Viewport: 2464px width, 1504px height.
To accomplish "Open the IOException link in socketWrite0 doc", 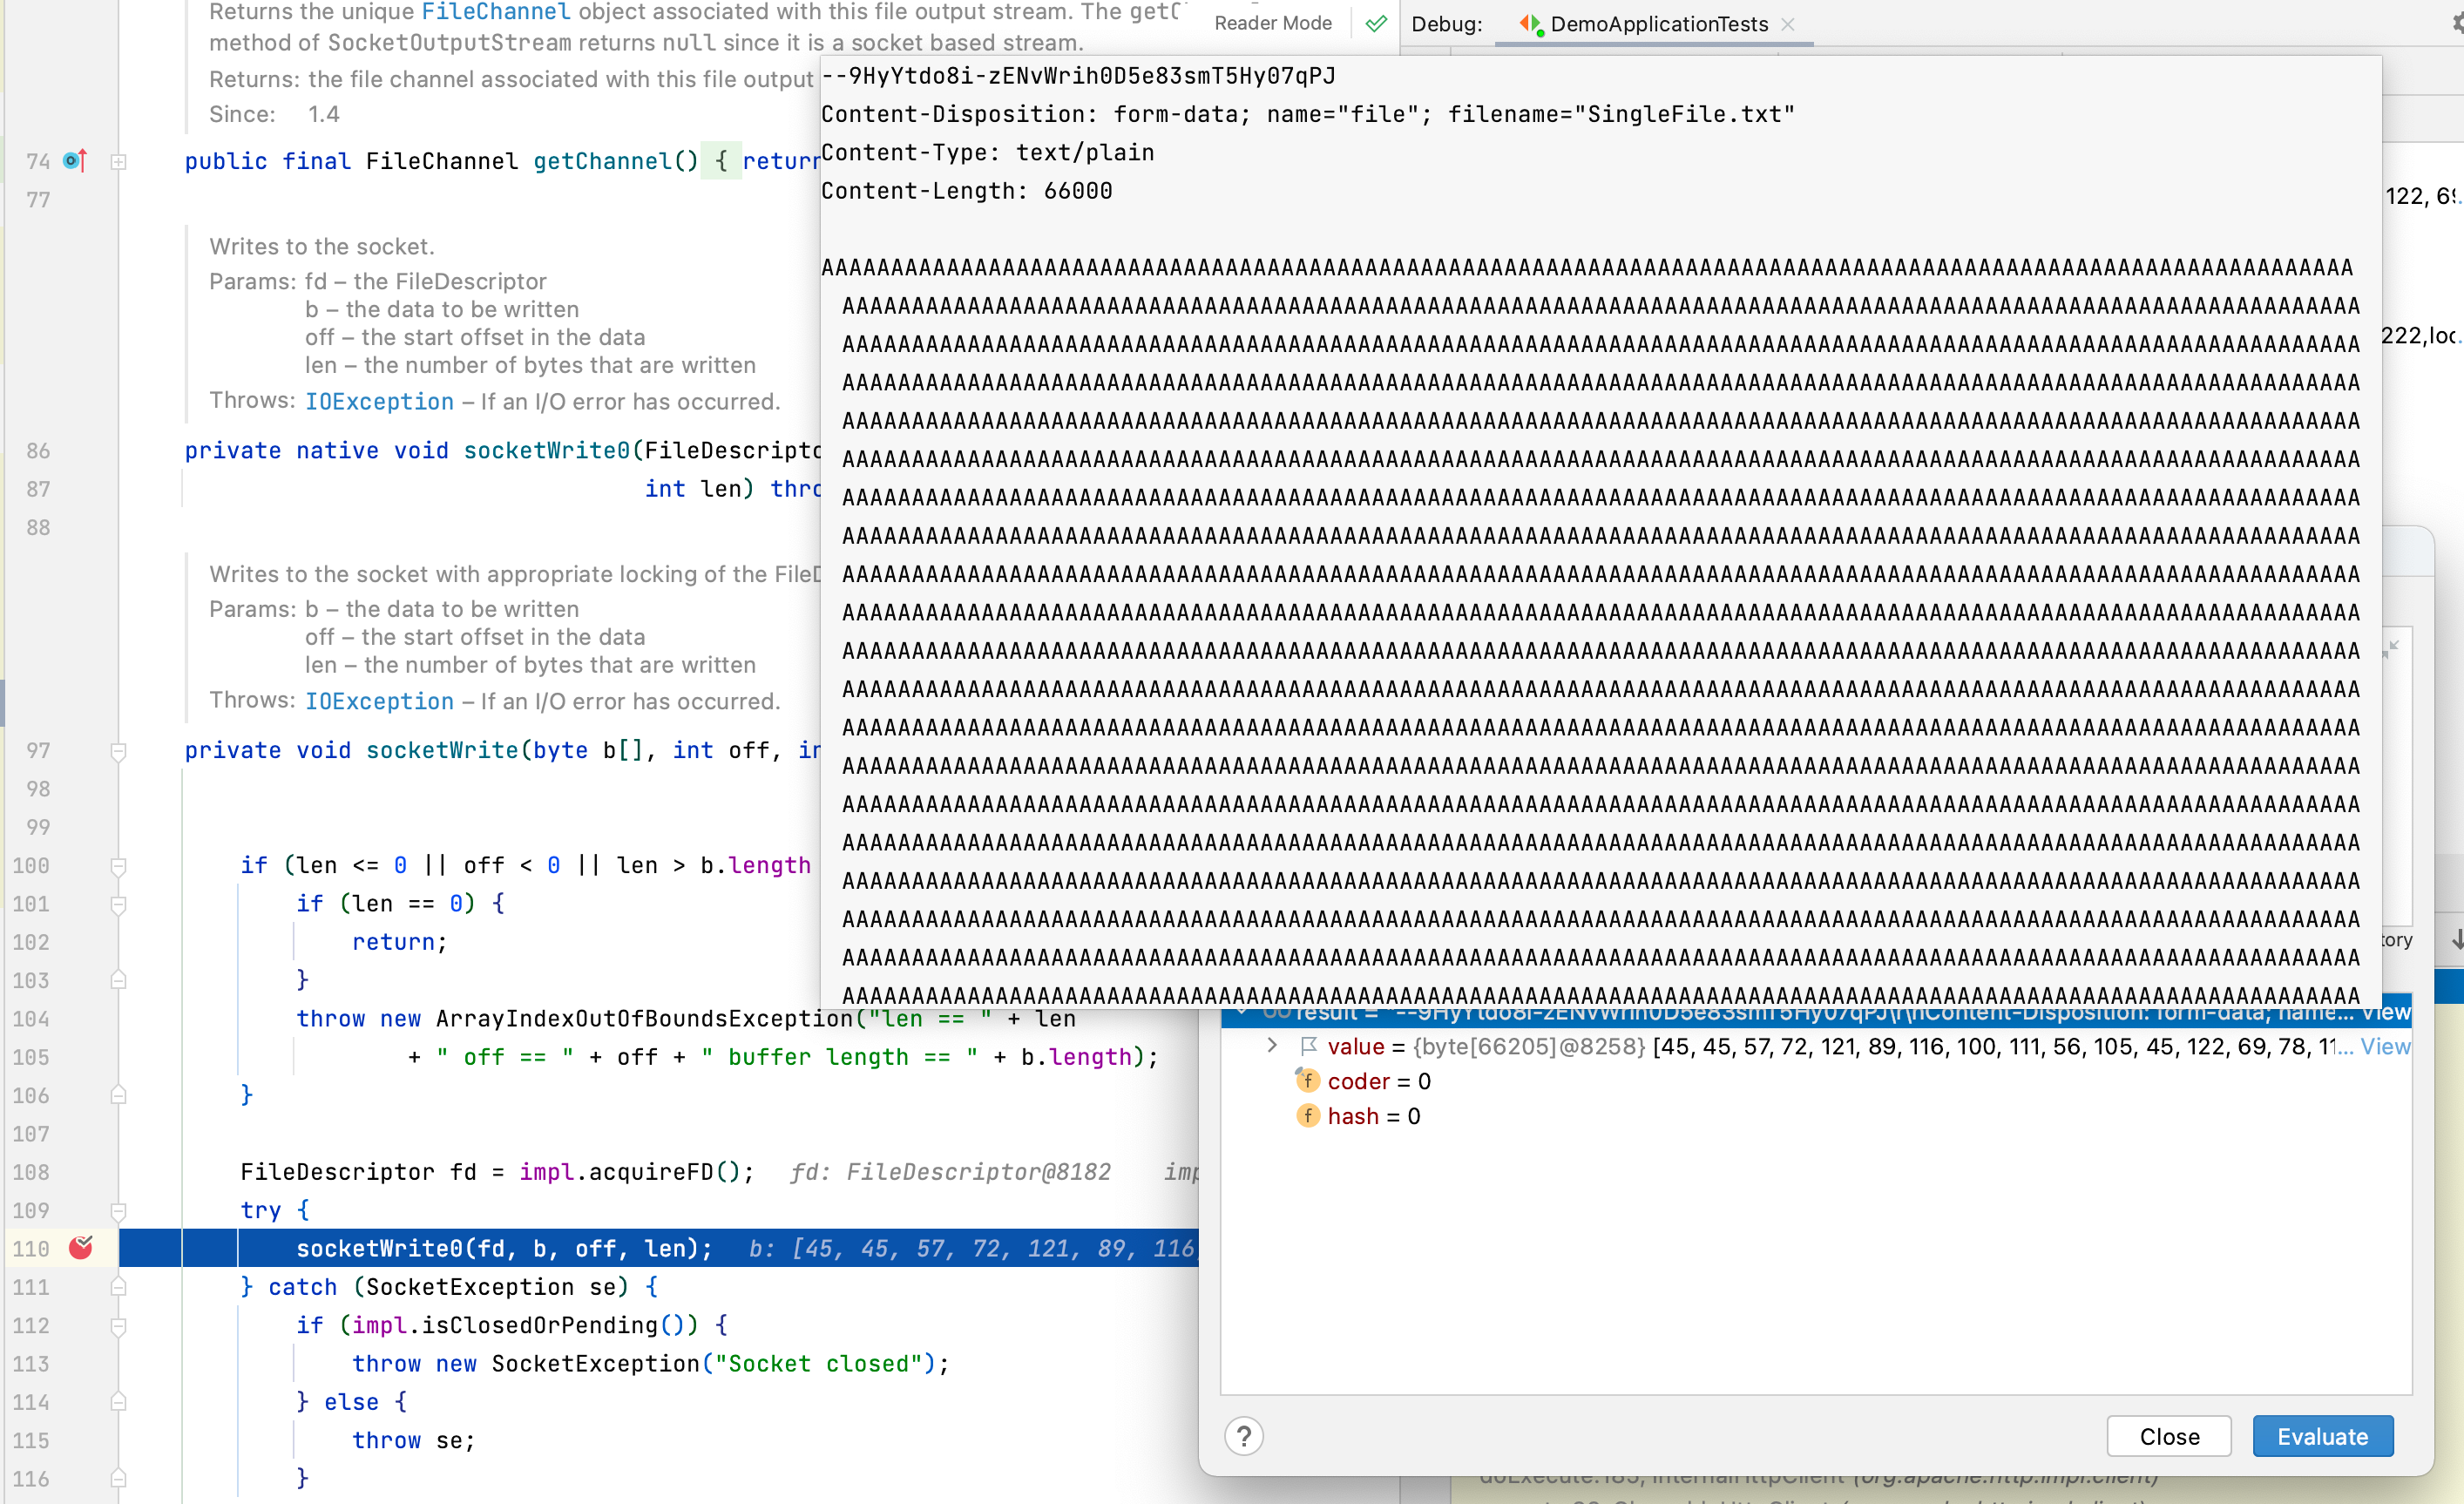I will tap(379, 401).
